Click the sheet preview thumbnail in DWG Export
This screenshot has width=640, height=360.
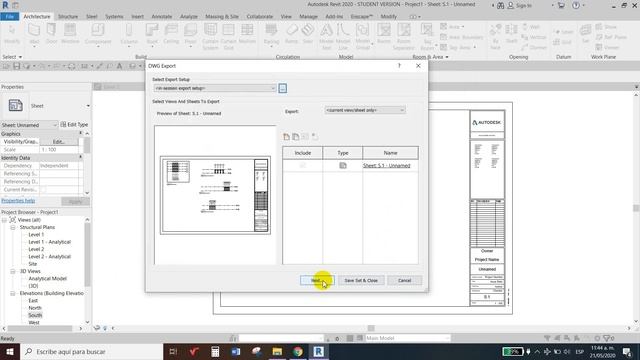tap(215, 195)
